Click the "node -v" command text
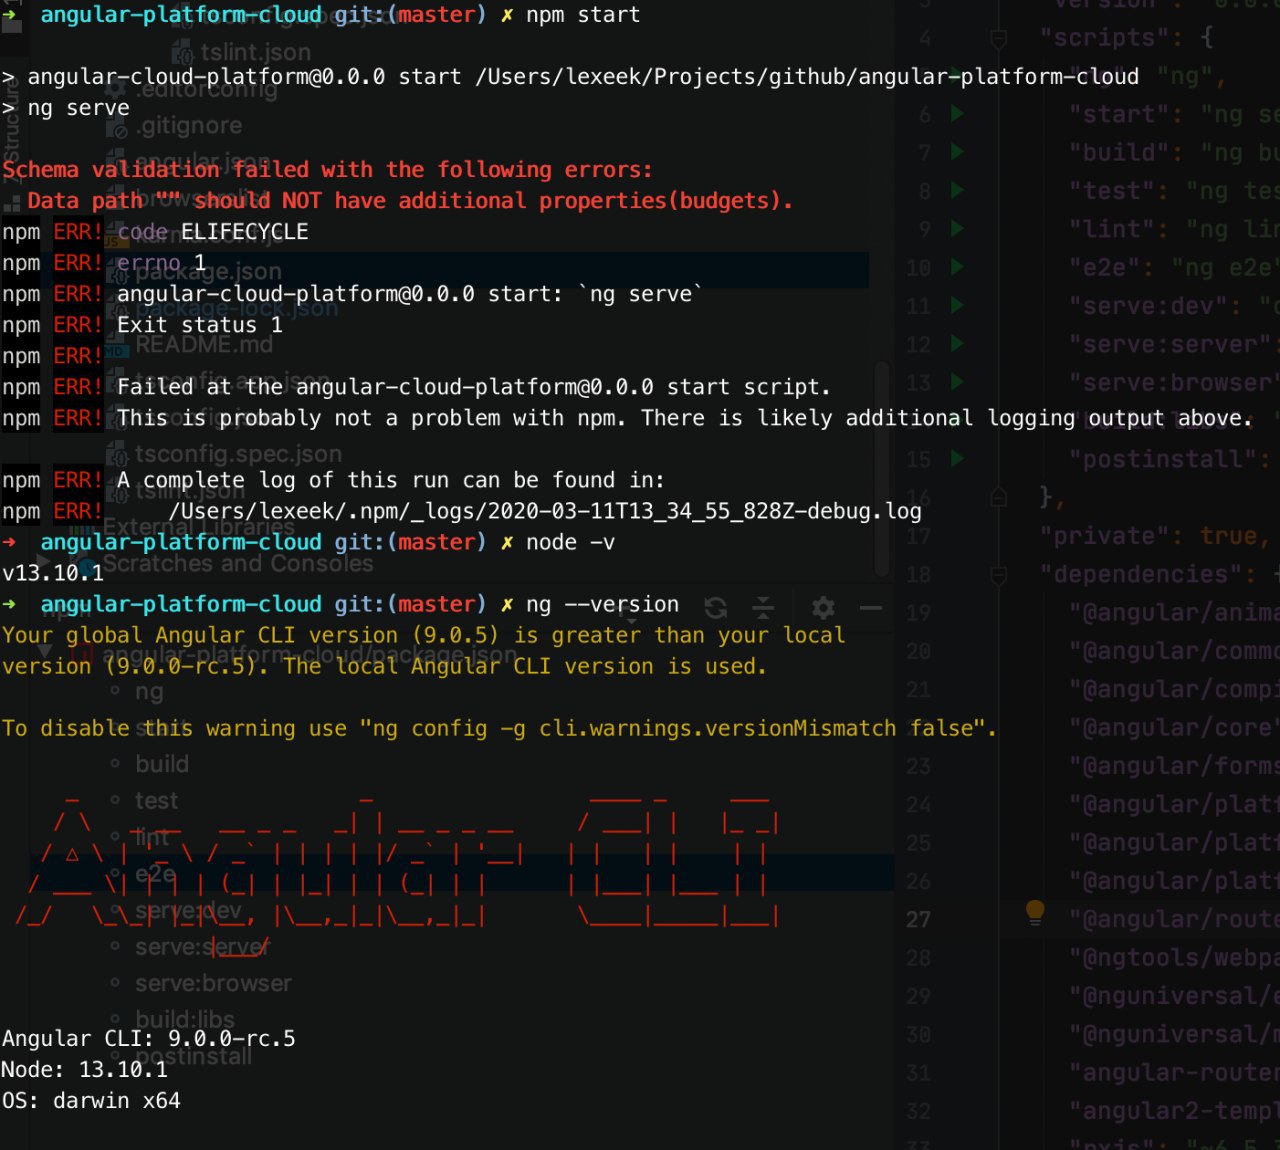 (x=570, y=542)
